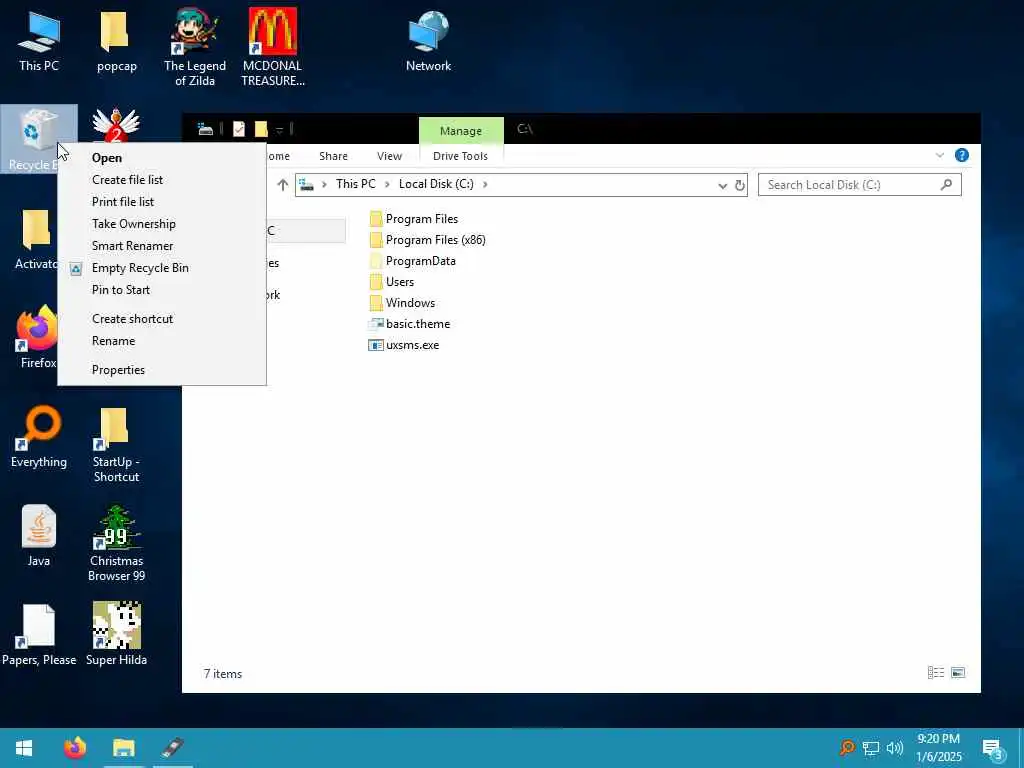Select the Program Files (x86) folder
1024x768 pixels.
pyautogui.click(x=428, y=240)
